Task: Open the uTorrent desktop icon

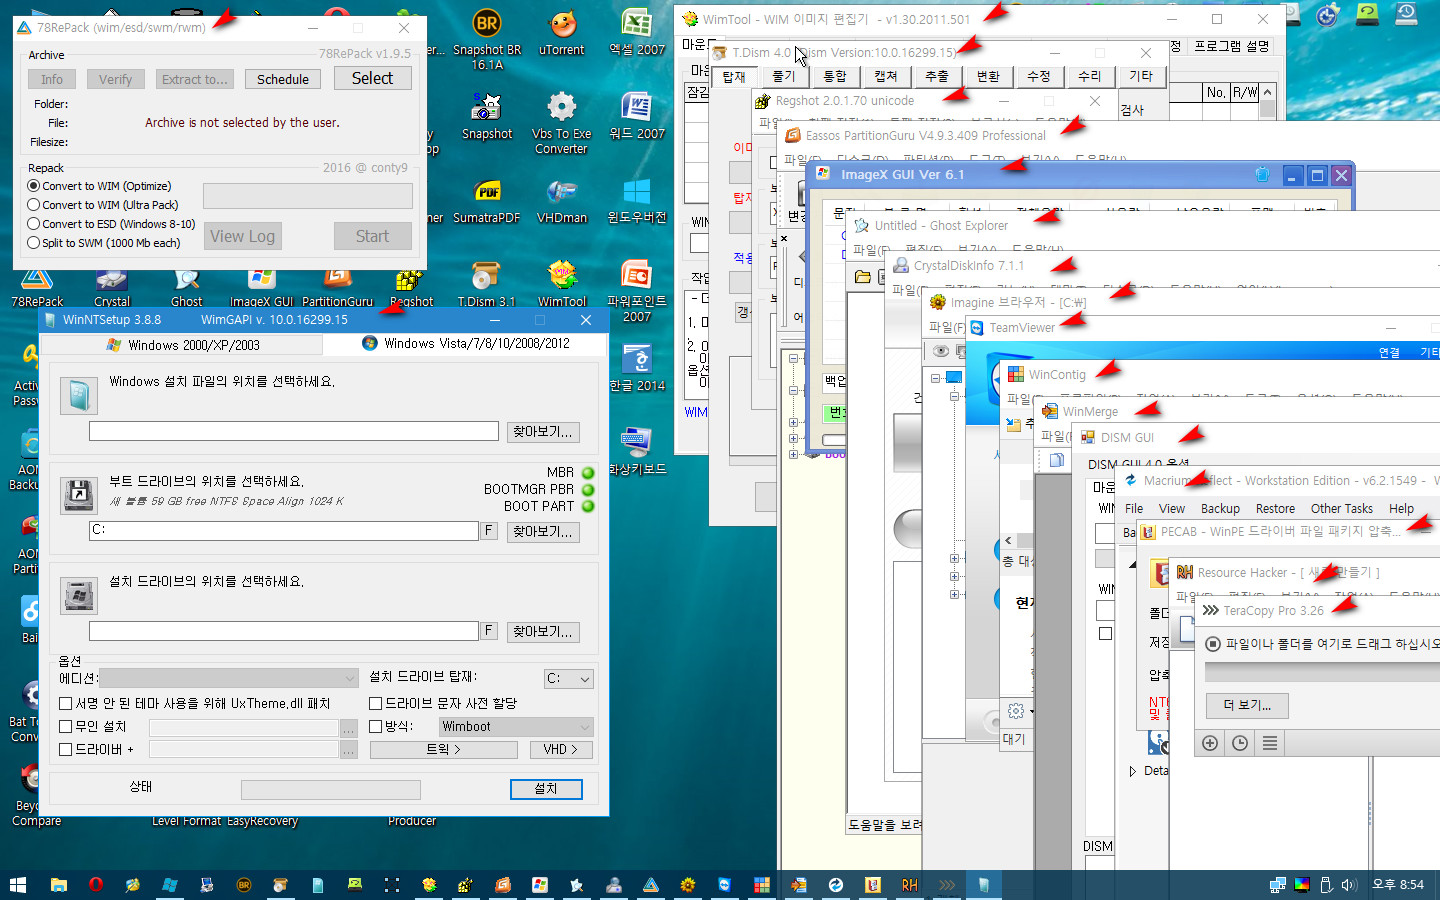Action: tap(562, 32)
